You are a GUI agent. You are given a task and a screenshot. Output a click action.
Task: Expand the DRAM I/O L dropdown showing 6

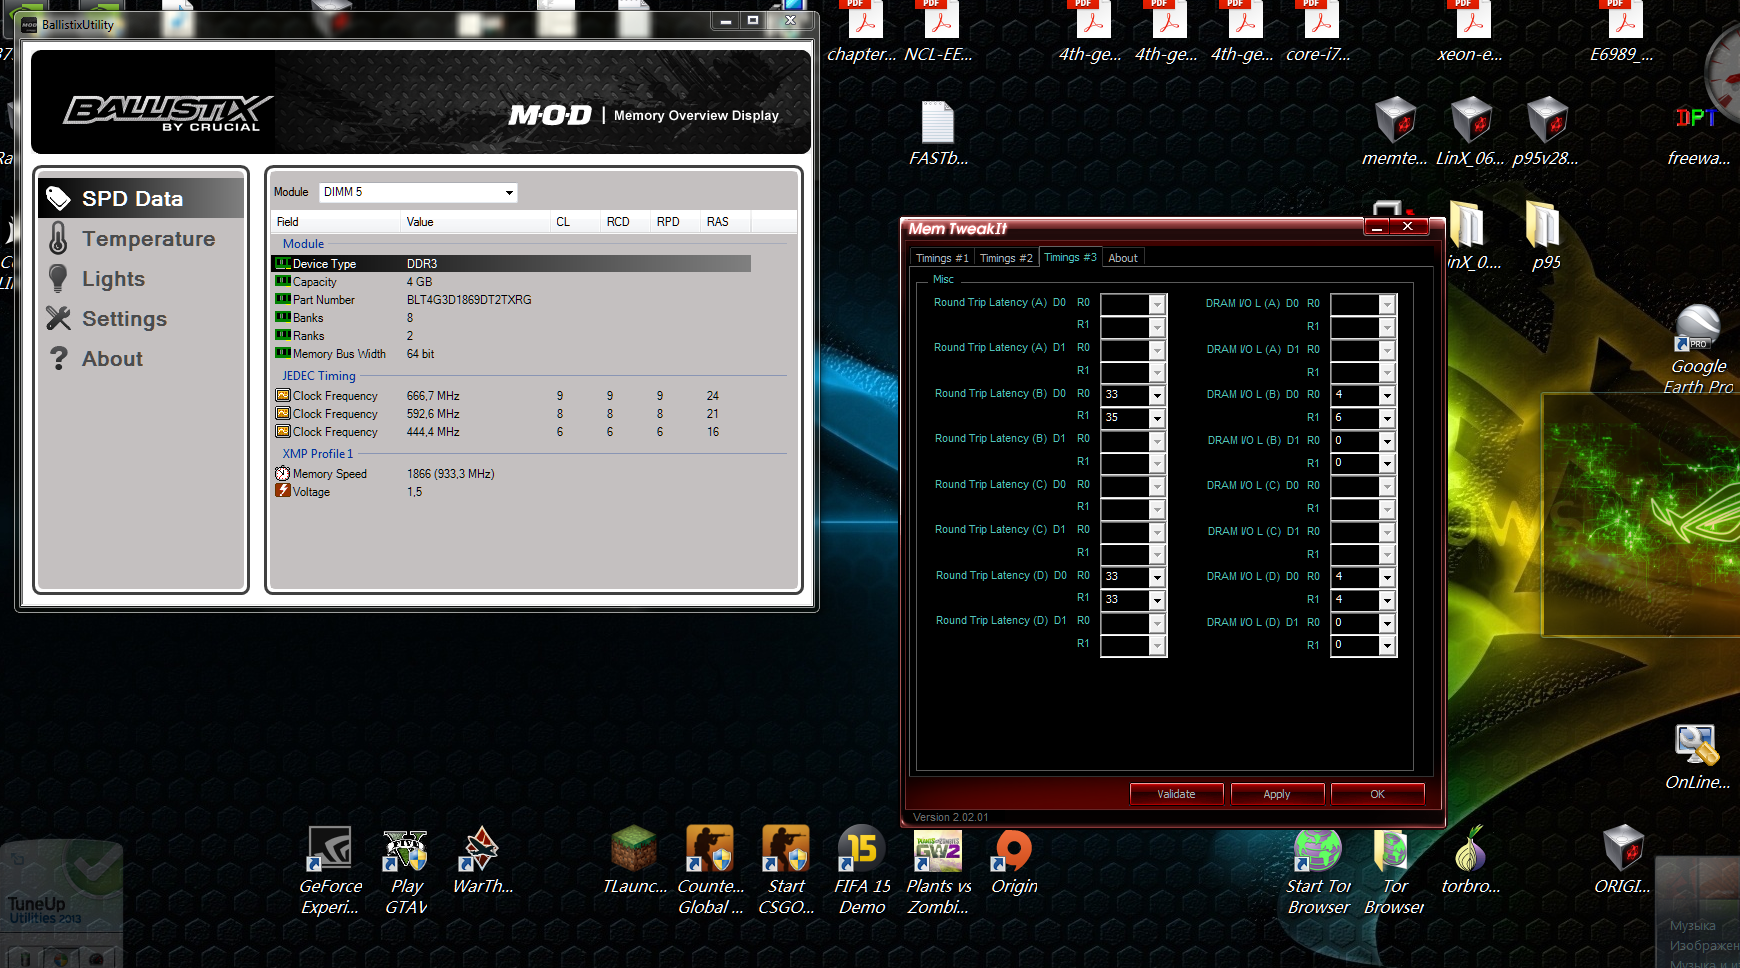(1387, 418)
